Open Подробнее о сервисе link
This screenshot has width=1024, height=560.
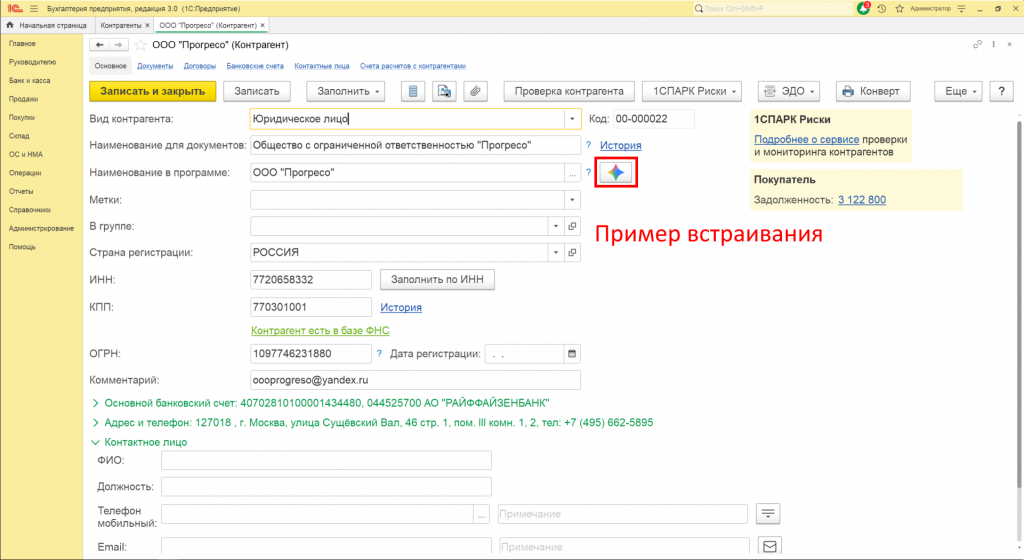pyautogui.click(x=807, y=139)
